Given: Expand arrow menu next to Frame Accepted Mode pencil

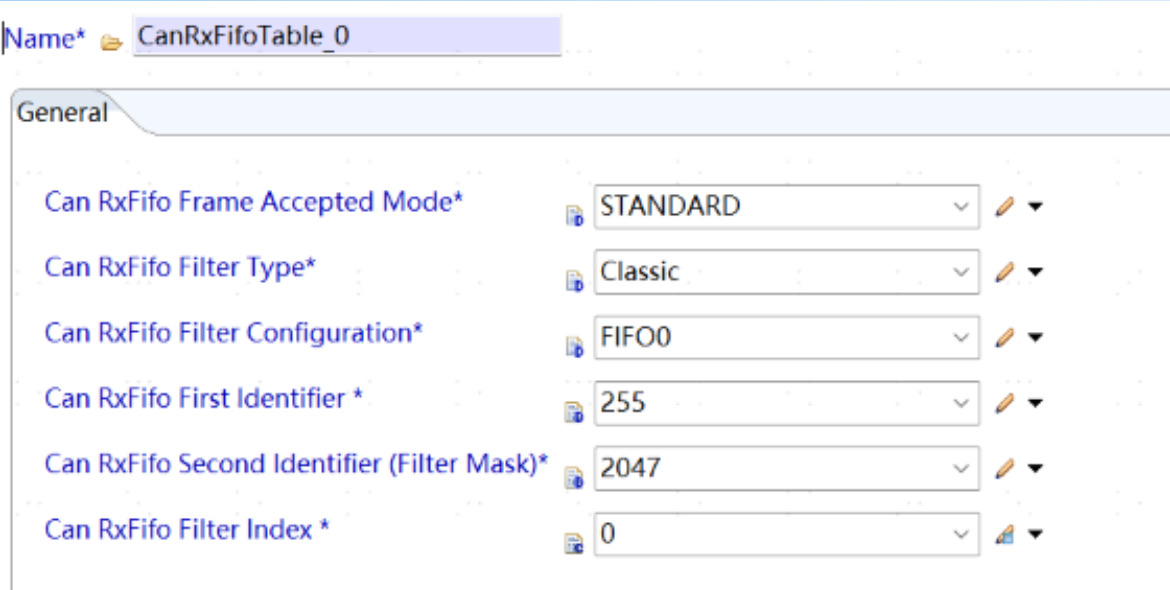Looking at the screenshot, I should (1035, 207).
